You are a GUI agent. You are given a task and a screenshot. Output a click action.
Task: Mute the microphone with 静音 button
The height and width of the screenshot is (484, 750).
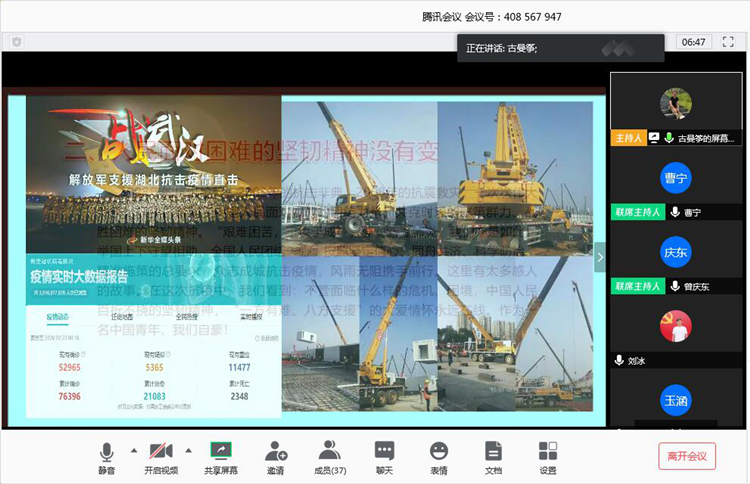(106, 456)
